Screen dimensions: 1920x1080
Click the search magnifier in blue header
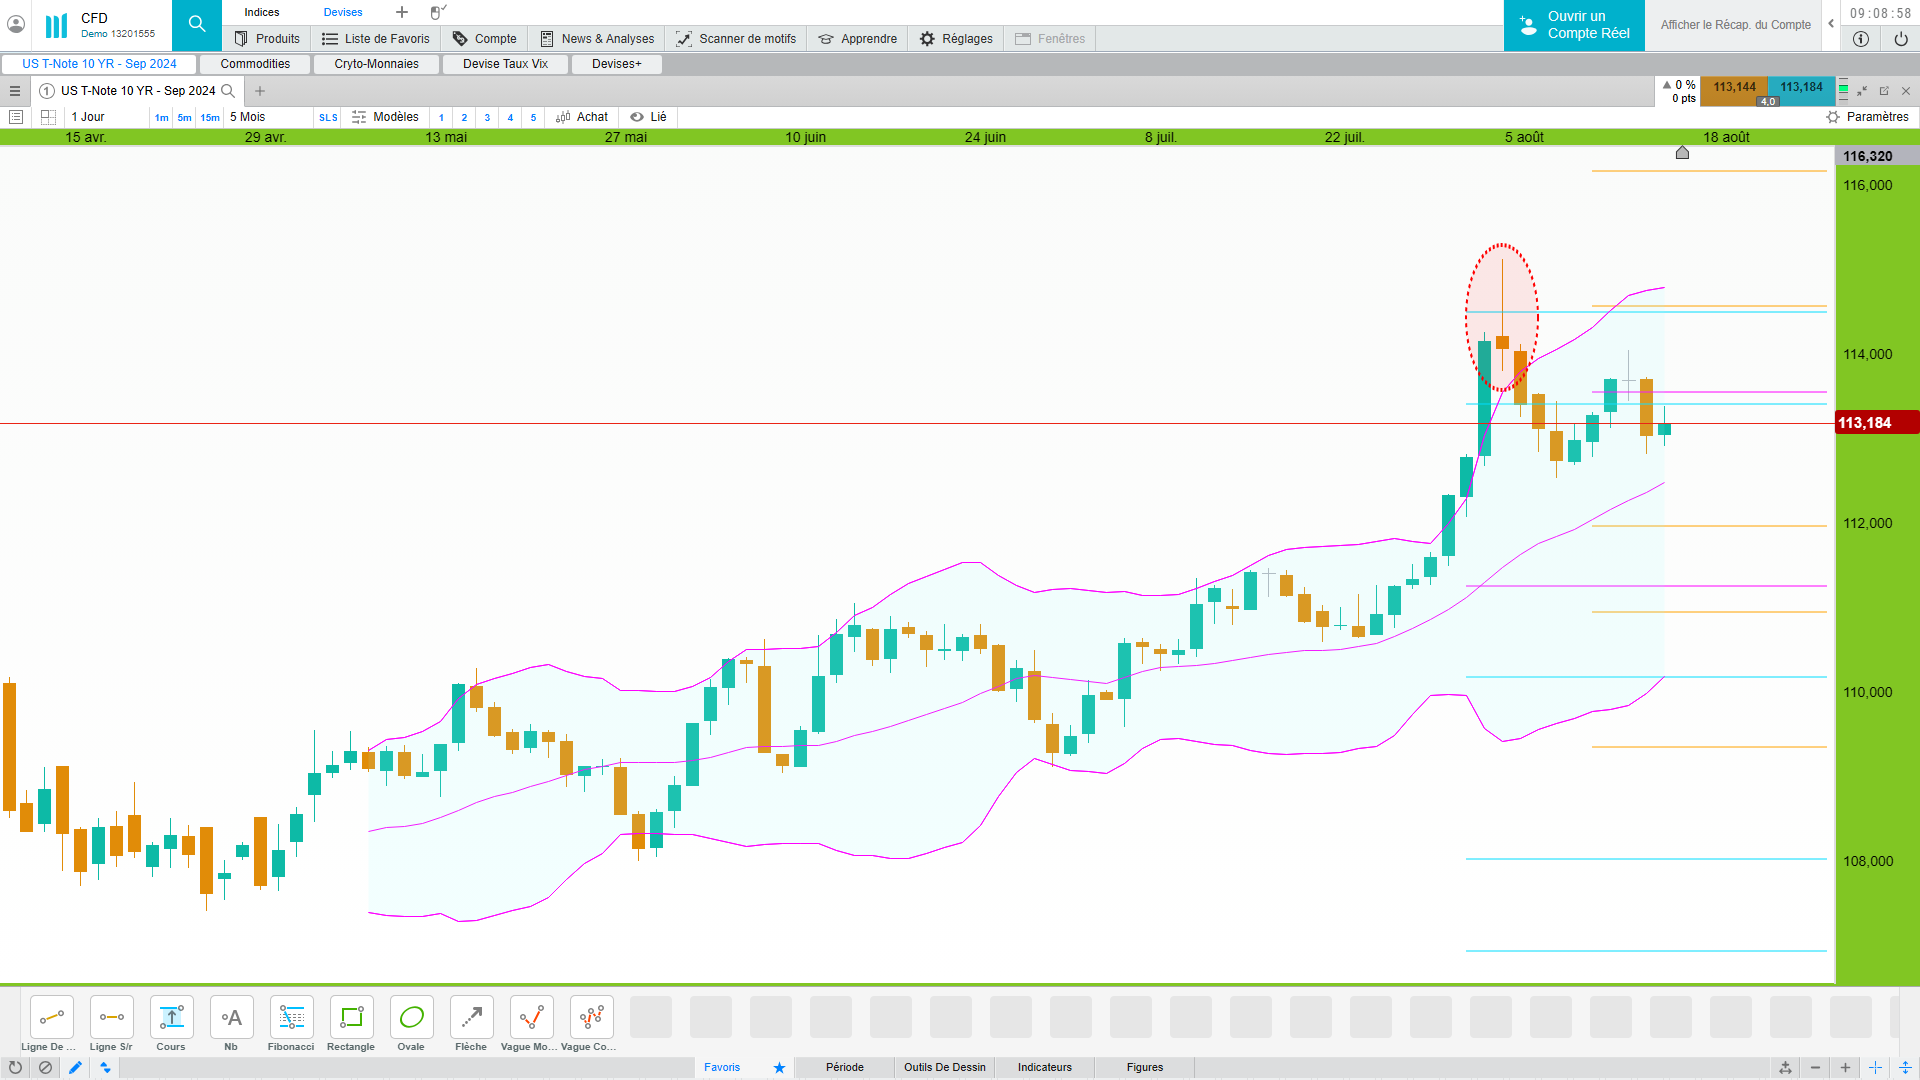click(197, 25)
